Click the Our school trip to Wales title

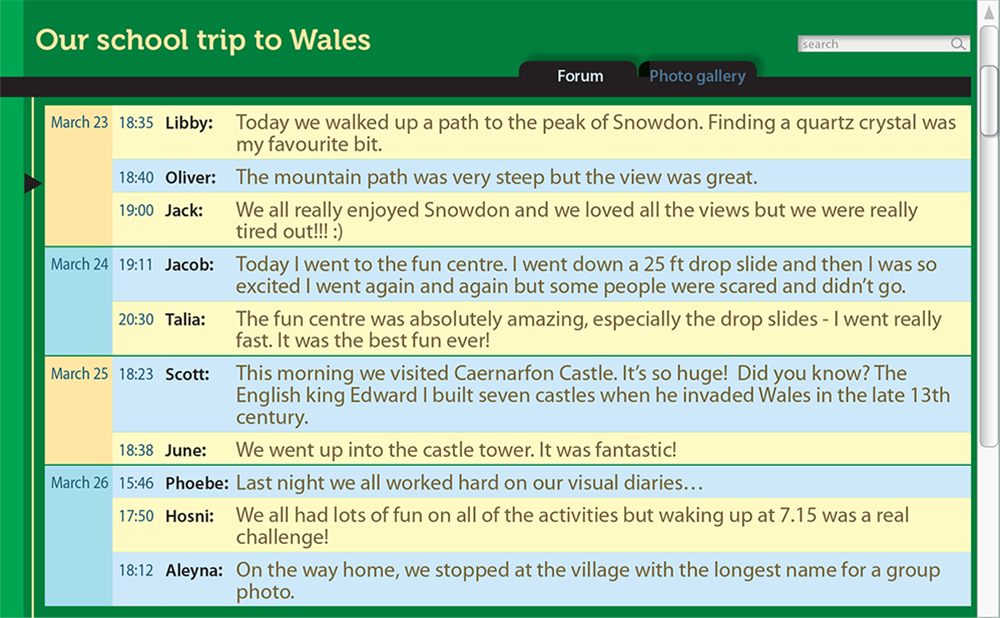203,40
